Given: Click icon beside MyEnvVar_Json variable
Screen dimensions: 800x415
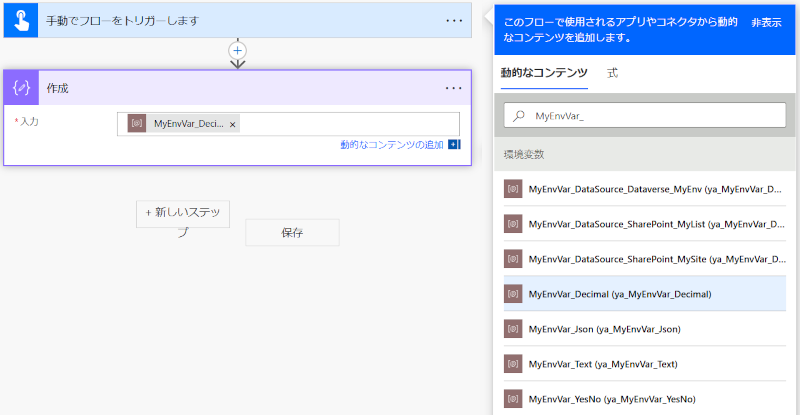Looking at the screenshot, I should click(x=514, y=328).
